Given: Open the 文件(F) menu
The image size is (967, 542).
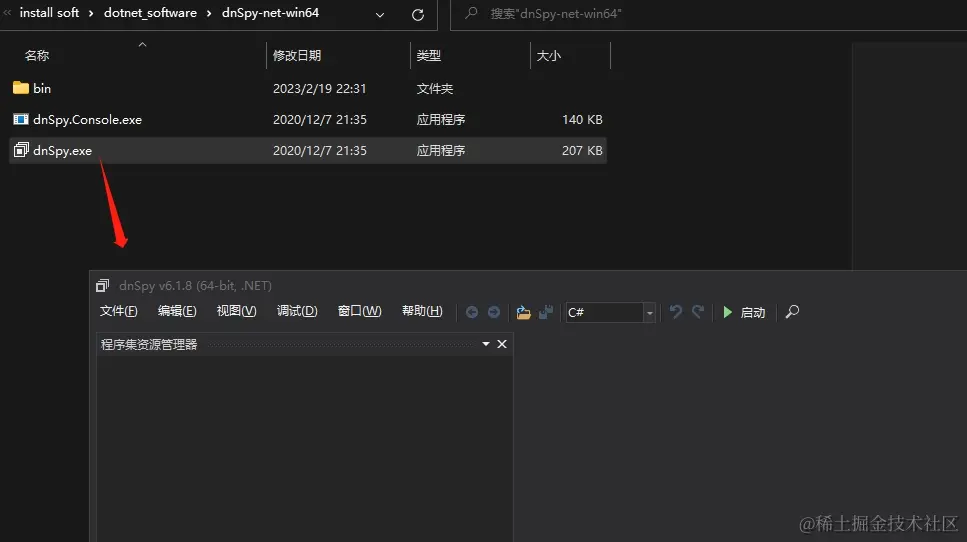Looking at the screenshot, I should pos(118,311).
